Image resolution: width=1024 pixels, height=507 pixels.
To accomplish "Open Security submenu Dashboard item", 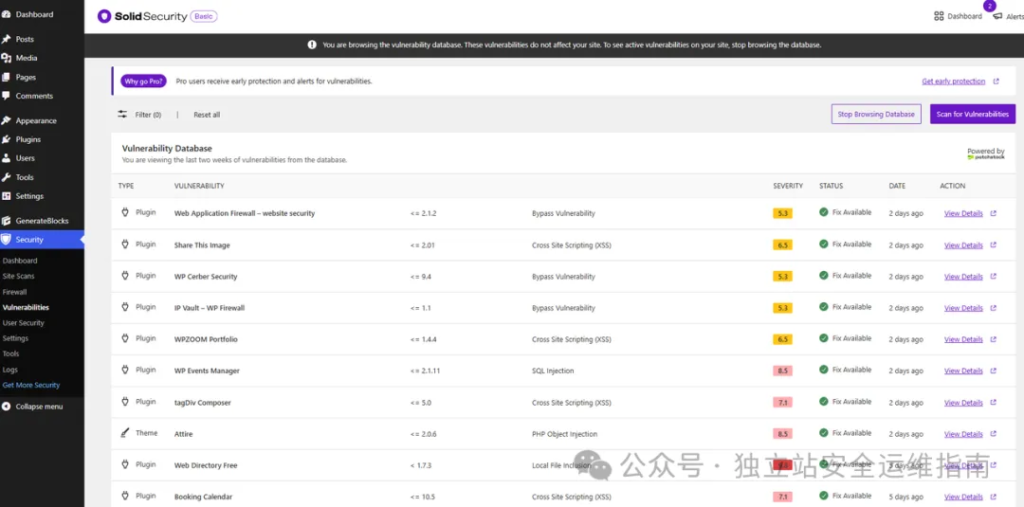I will coord(20,261).
